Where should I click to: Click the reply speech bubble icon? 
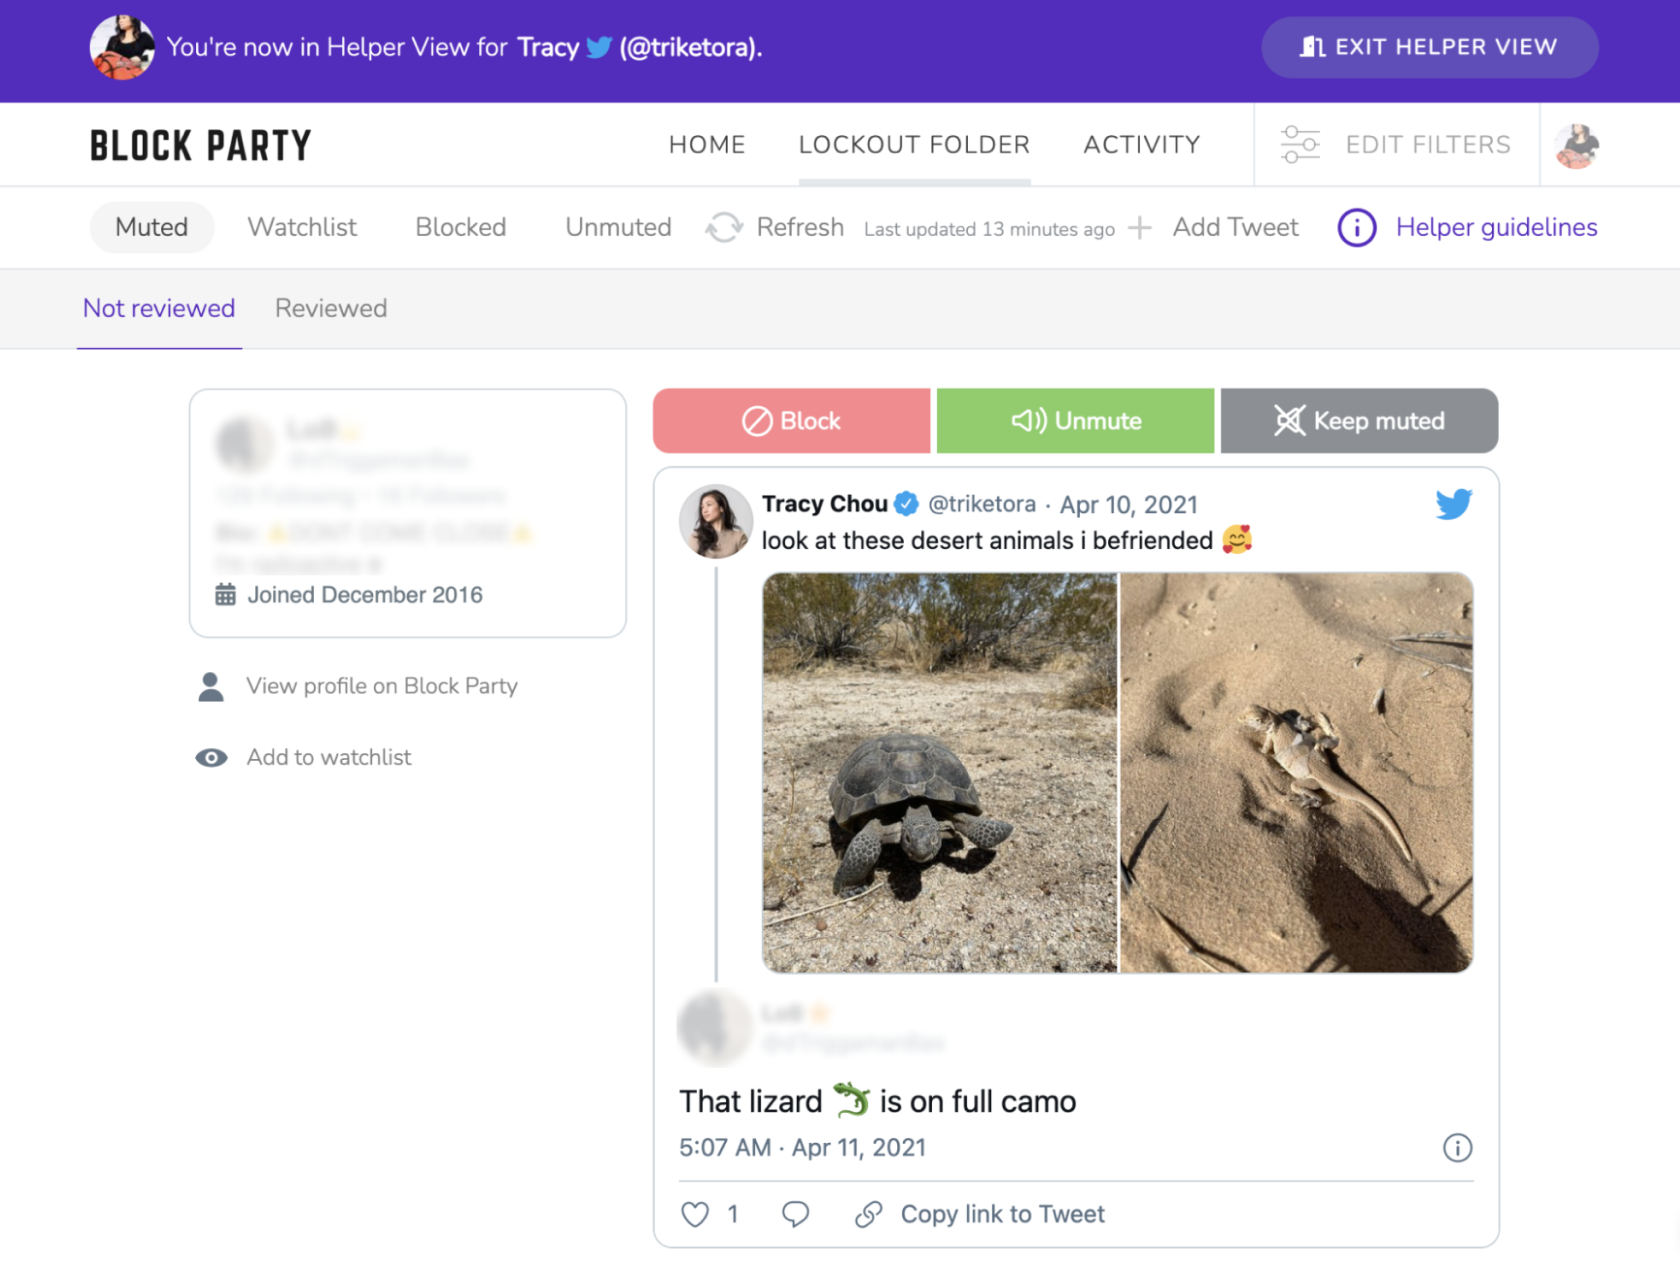[795, 1214]
